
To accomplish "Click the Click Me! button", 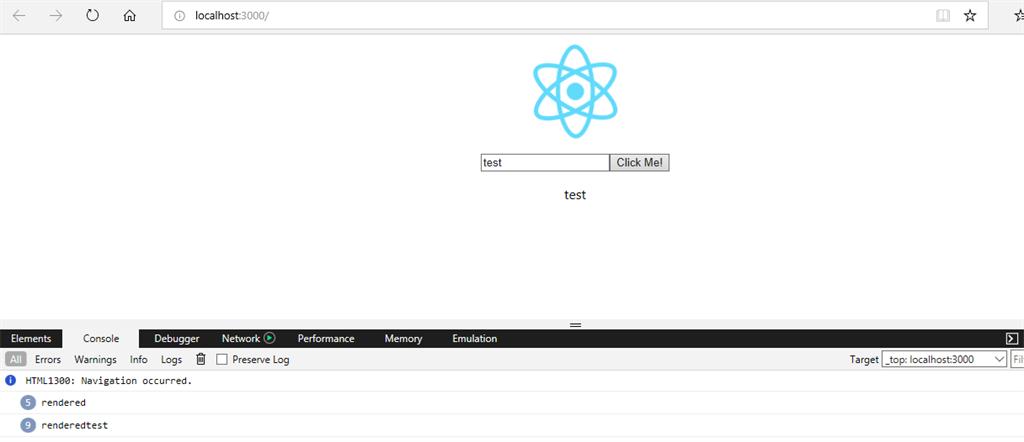I will pyautogui.click(x=639, y=163).
